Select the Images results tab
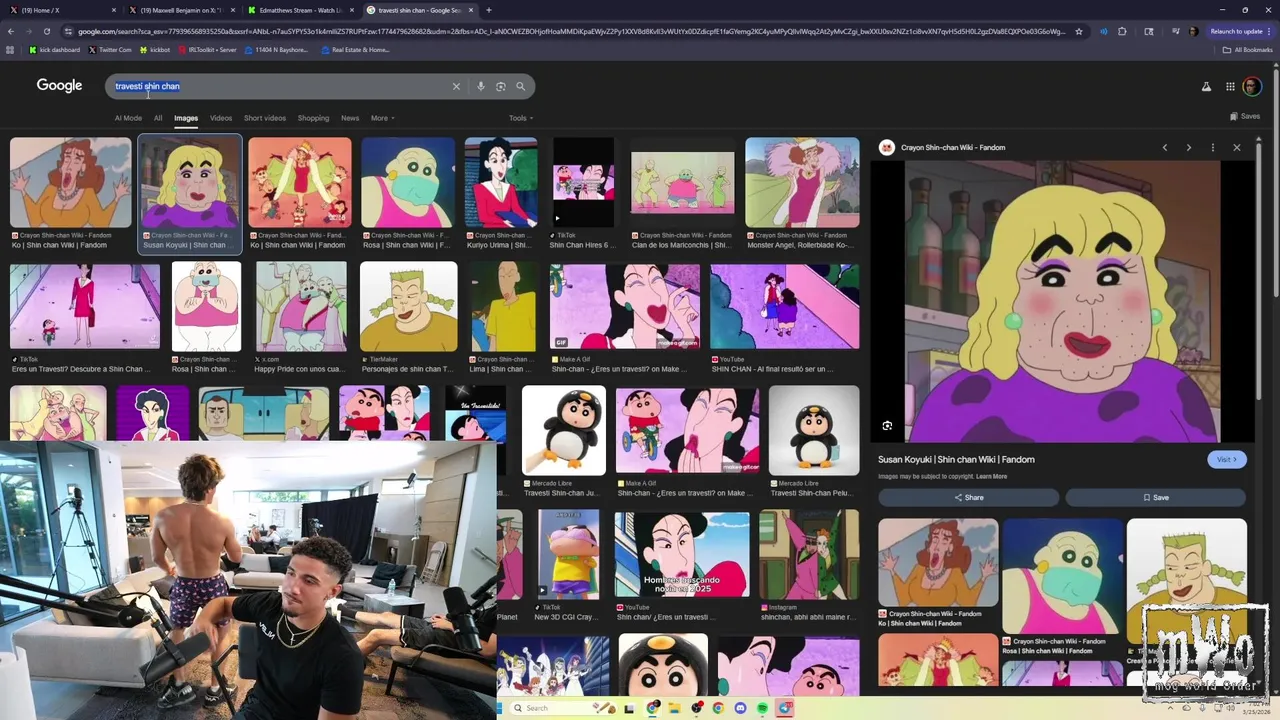This screenshot has width=1280, height=720. coord(186,118)
